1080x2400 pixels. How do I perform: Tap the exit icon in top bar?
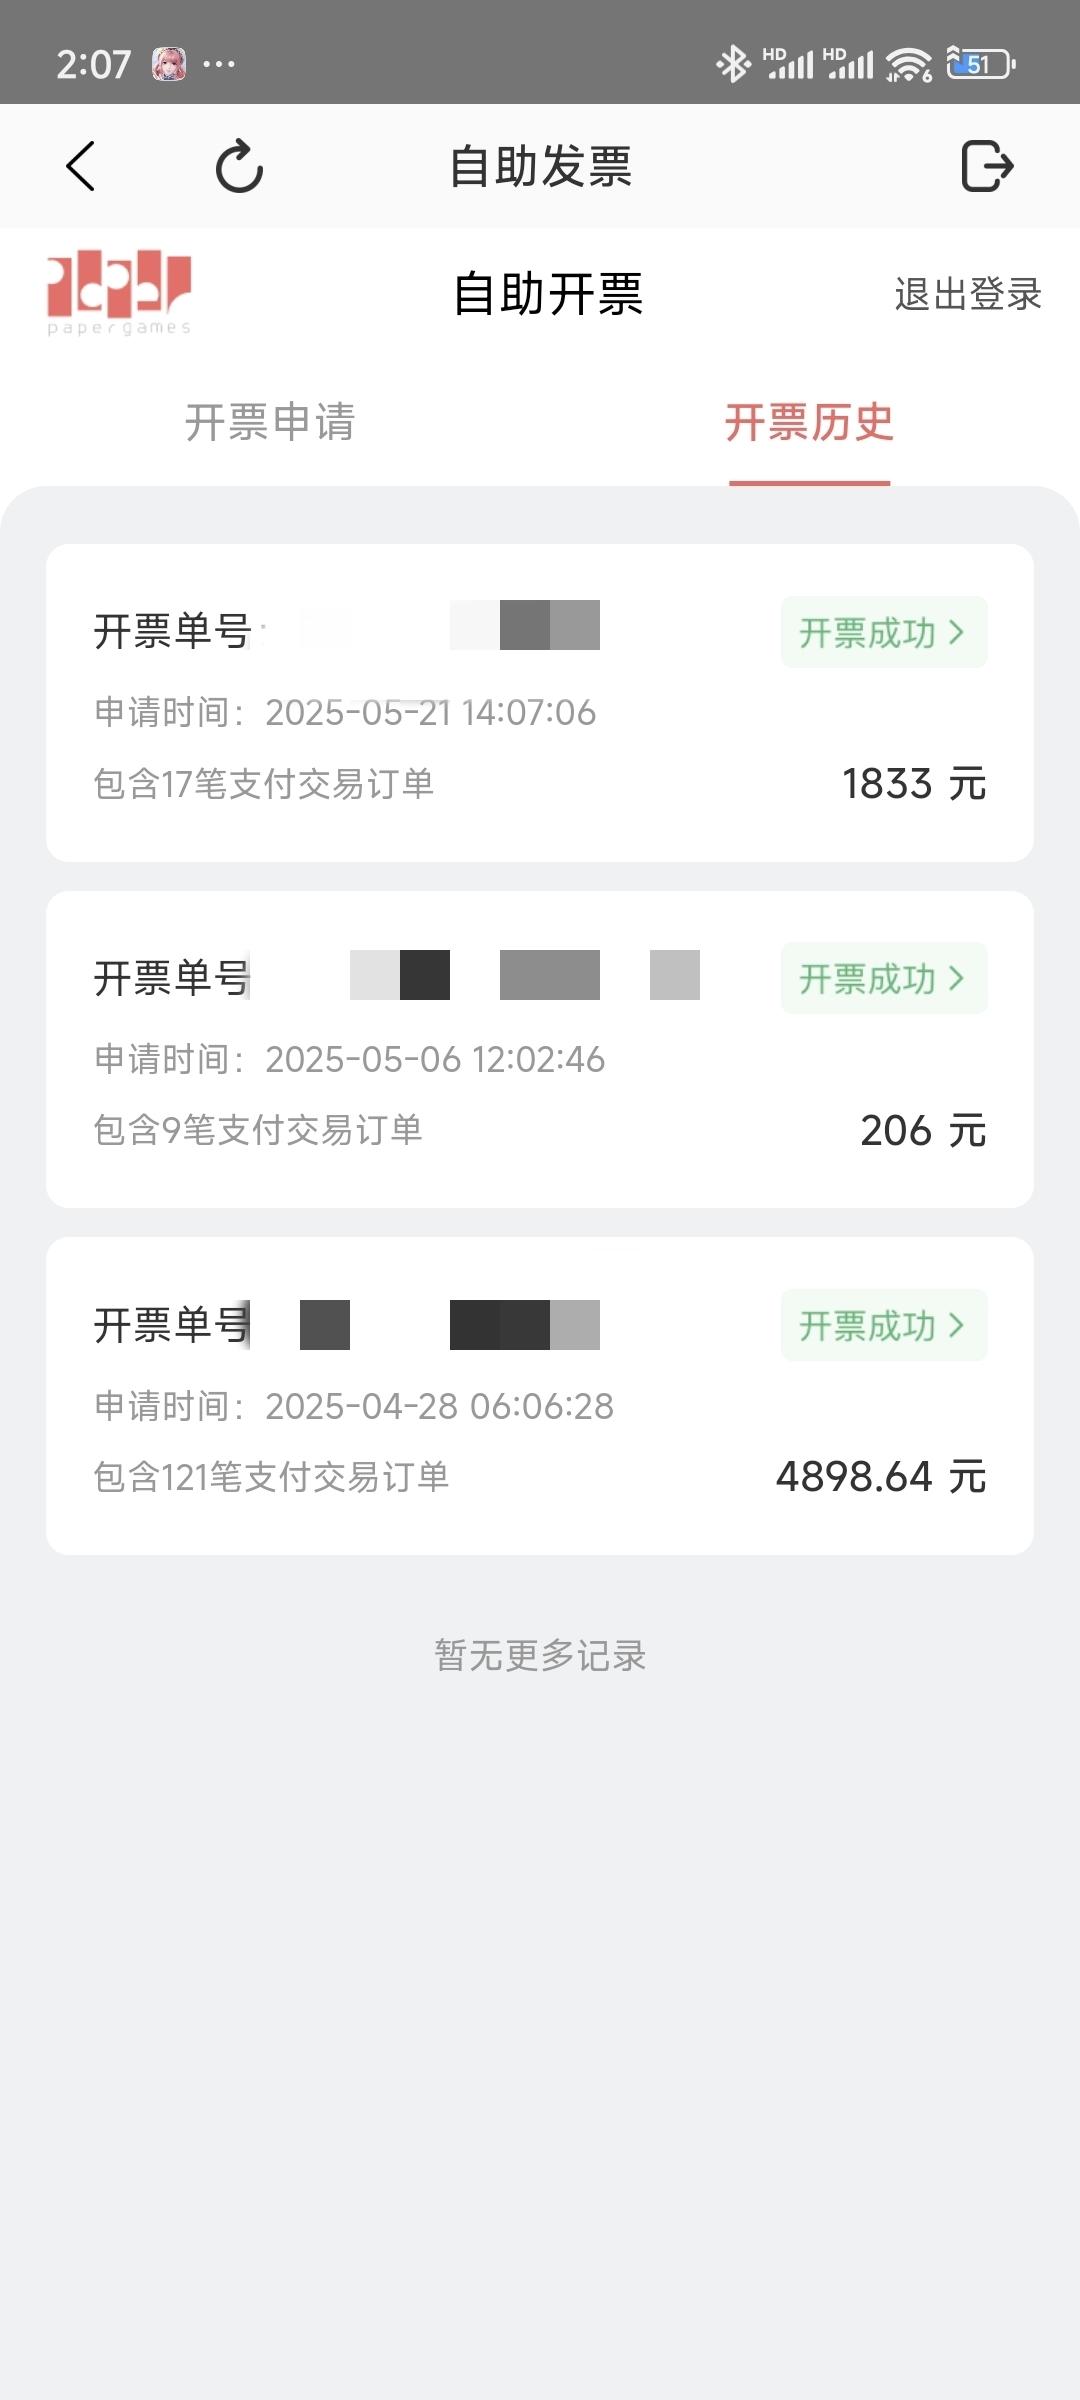[987, 166]
